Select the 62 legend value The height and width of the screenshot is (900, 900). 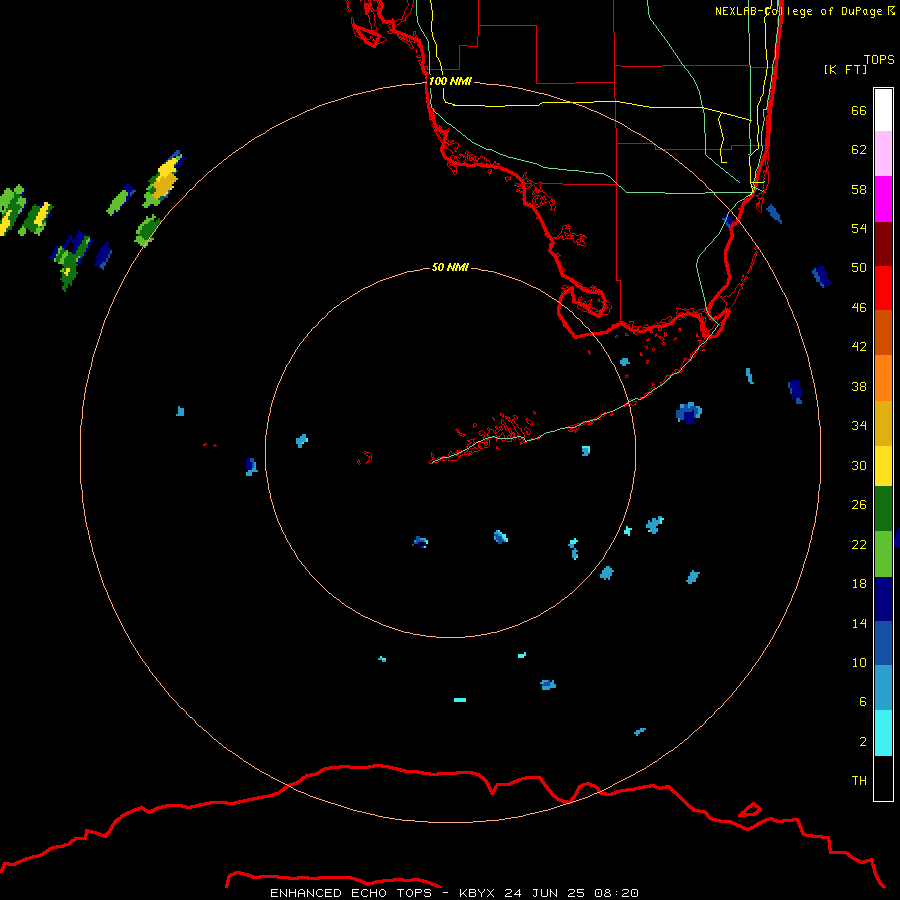[x=859, y=150]
